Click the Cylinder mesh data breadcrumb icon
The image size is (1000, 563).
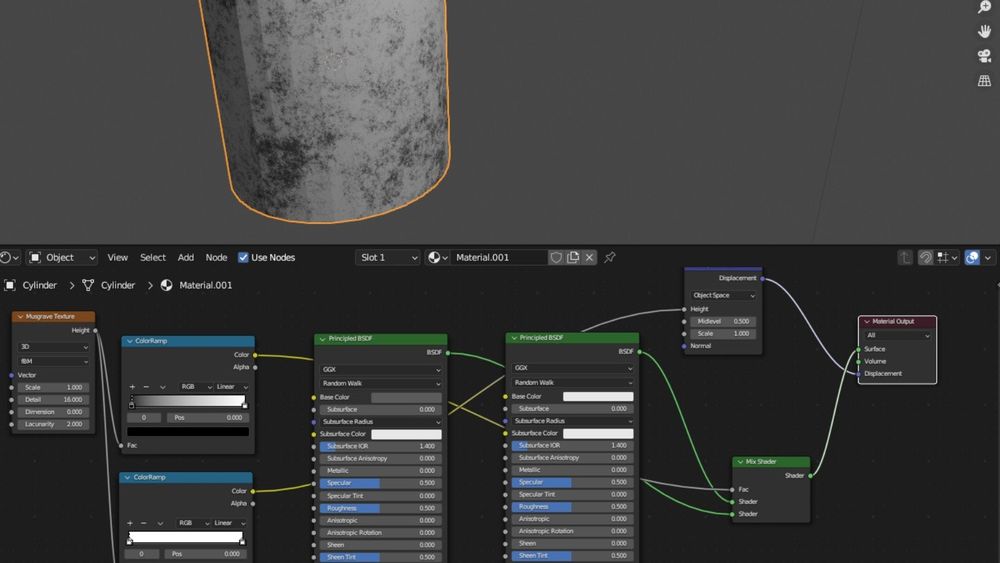(x=88, y=285)
